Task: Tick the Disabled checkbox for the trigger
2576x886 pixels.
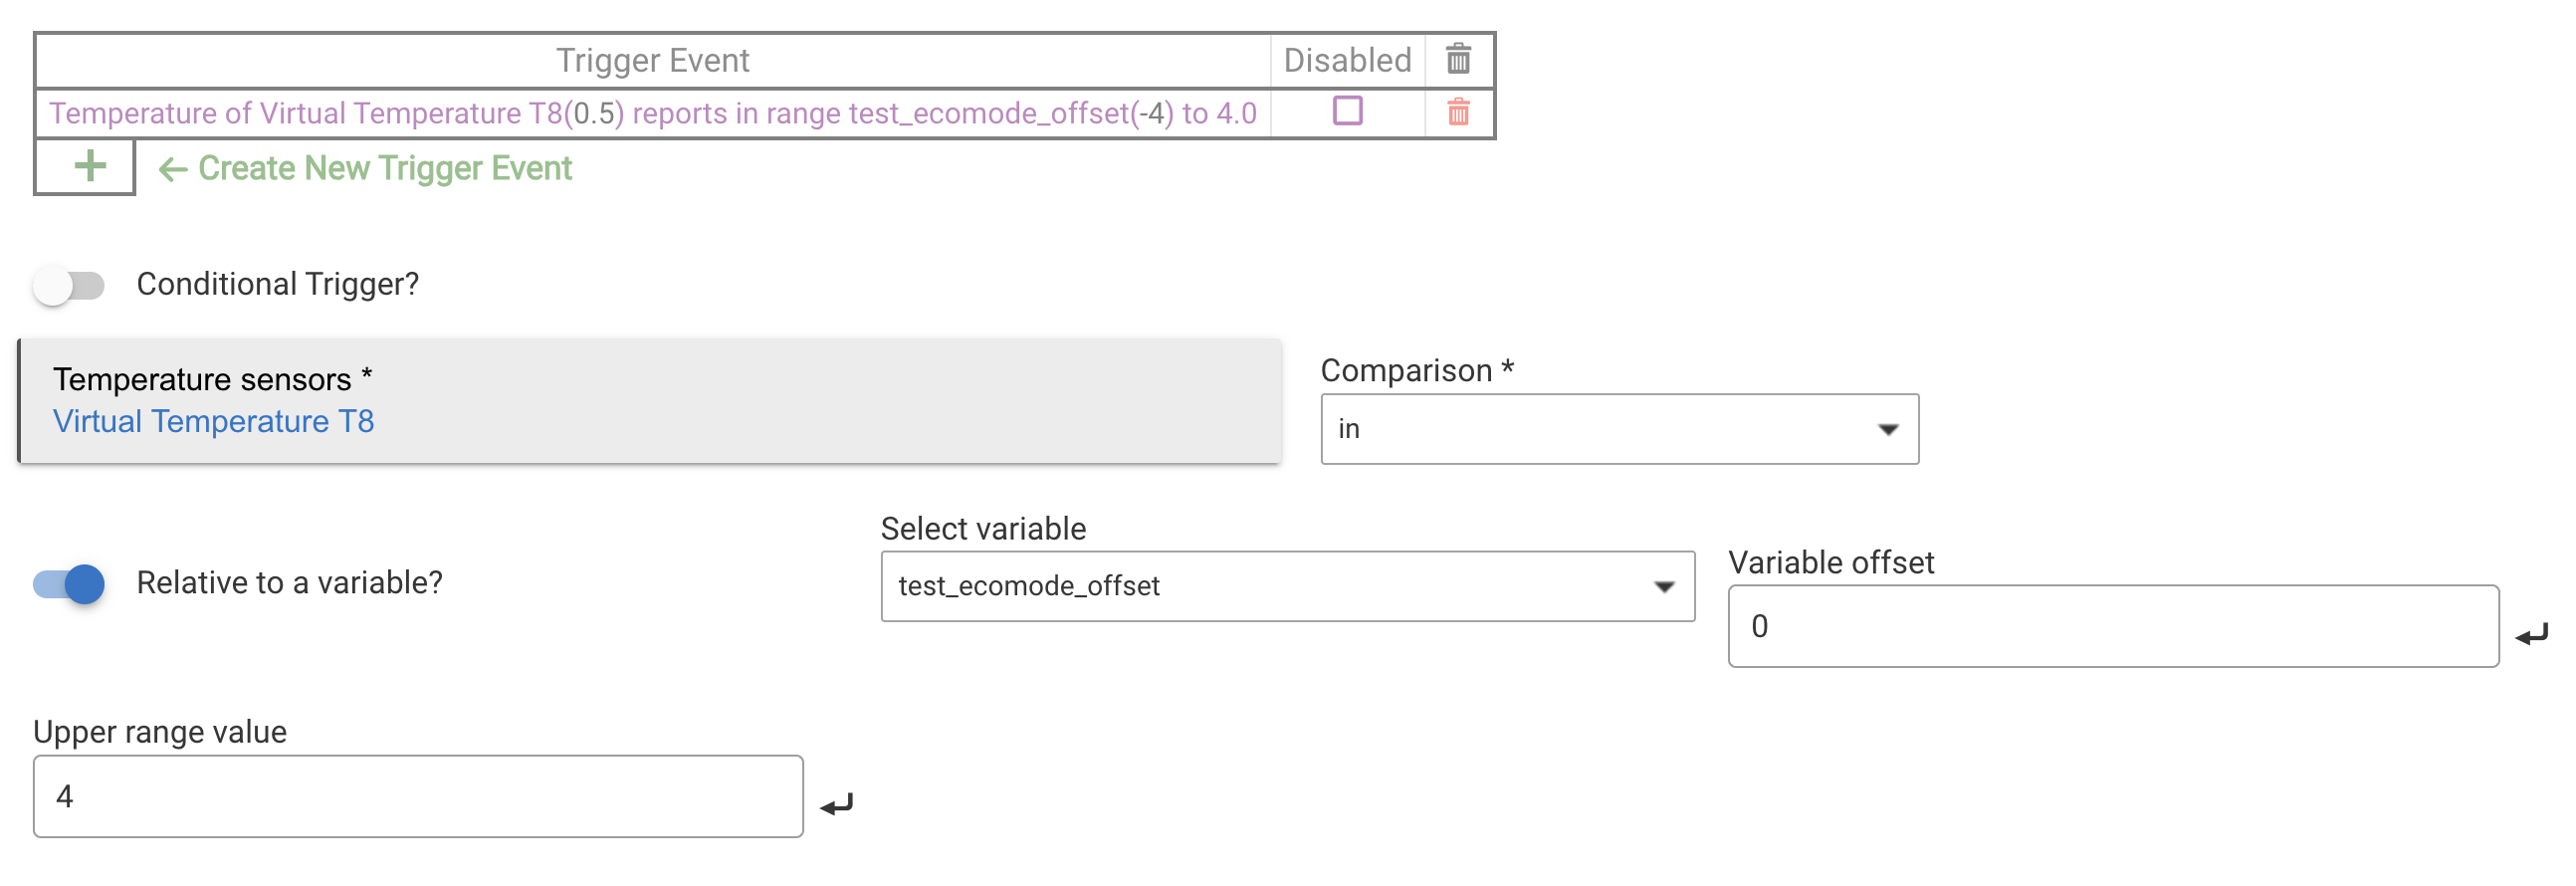Action: [1347, 111]
